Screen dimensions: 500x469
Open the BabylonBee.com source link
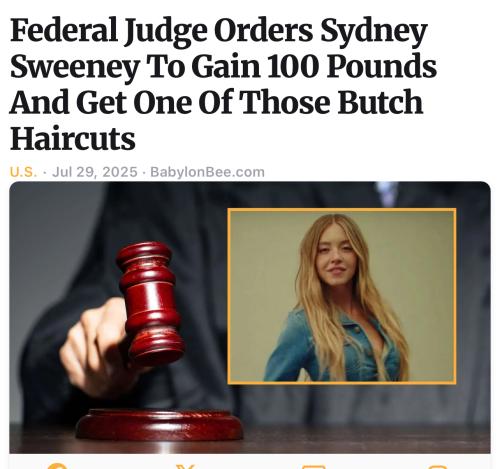click(207, 172)
